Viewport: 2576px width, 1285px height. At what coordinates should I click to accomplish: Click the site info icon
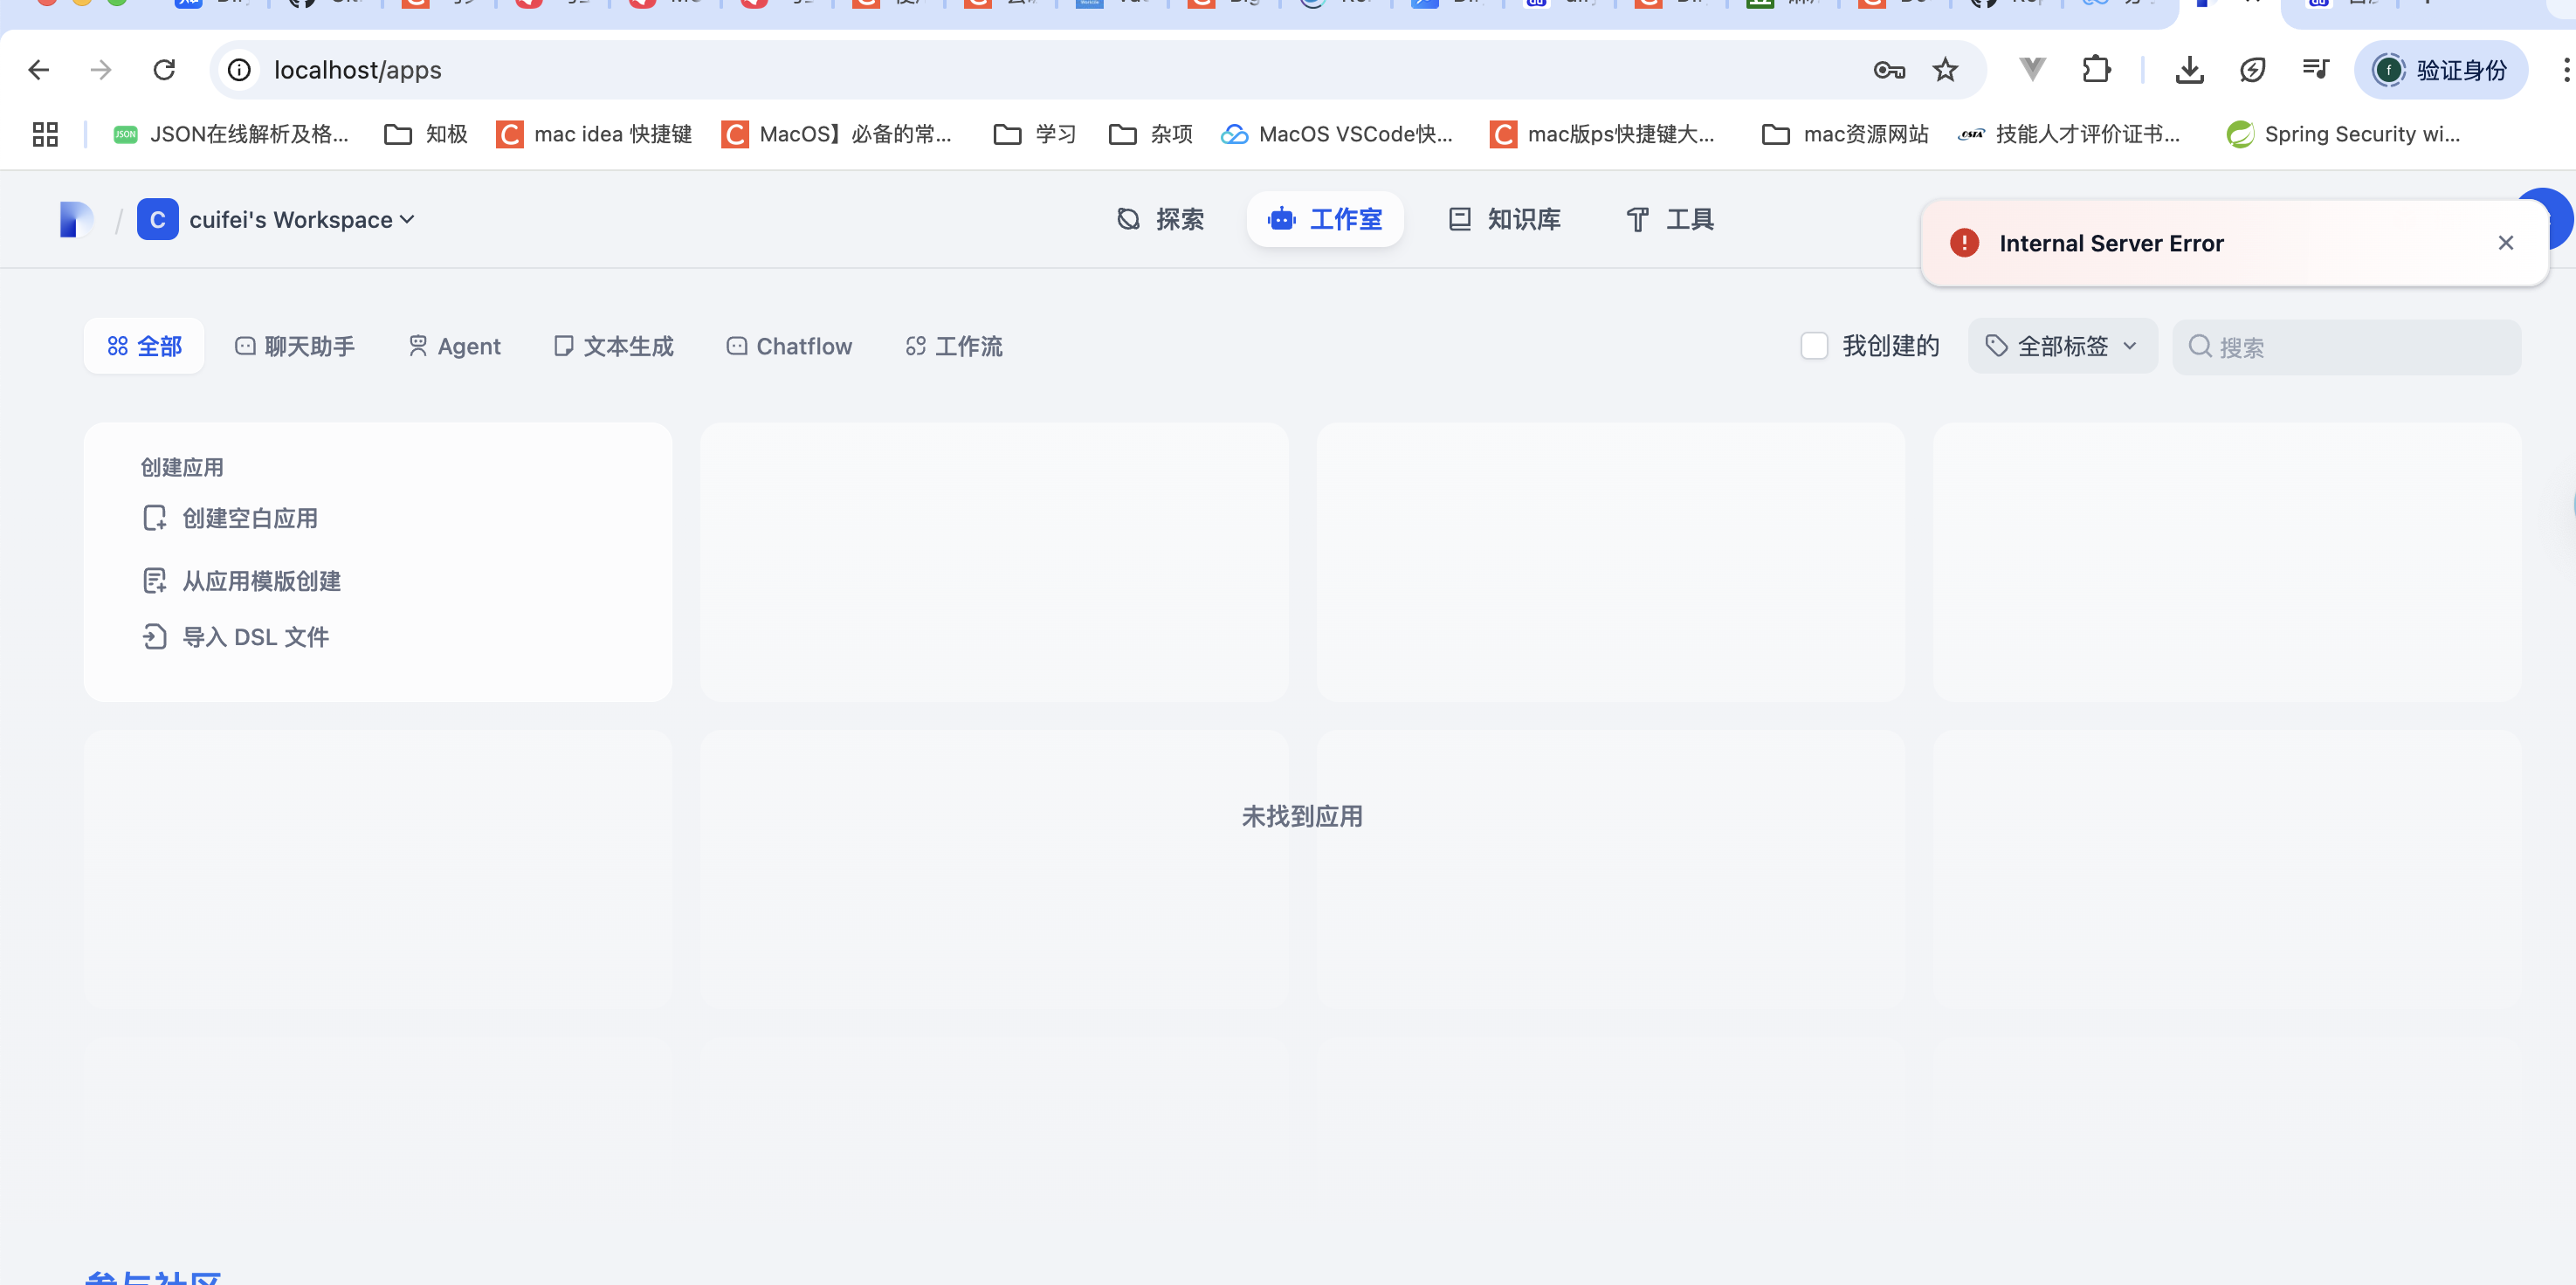click(239, 70)
